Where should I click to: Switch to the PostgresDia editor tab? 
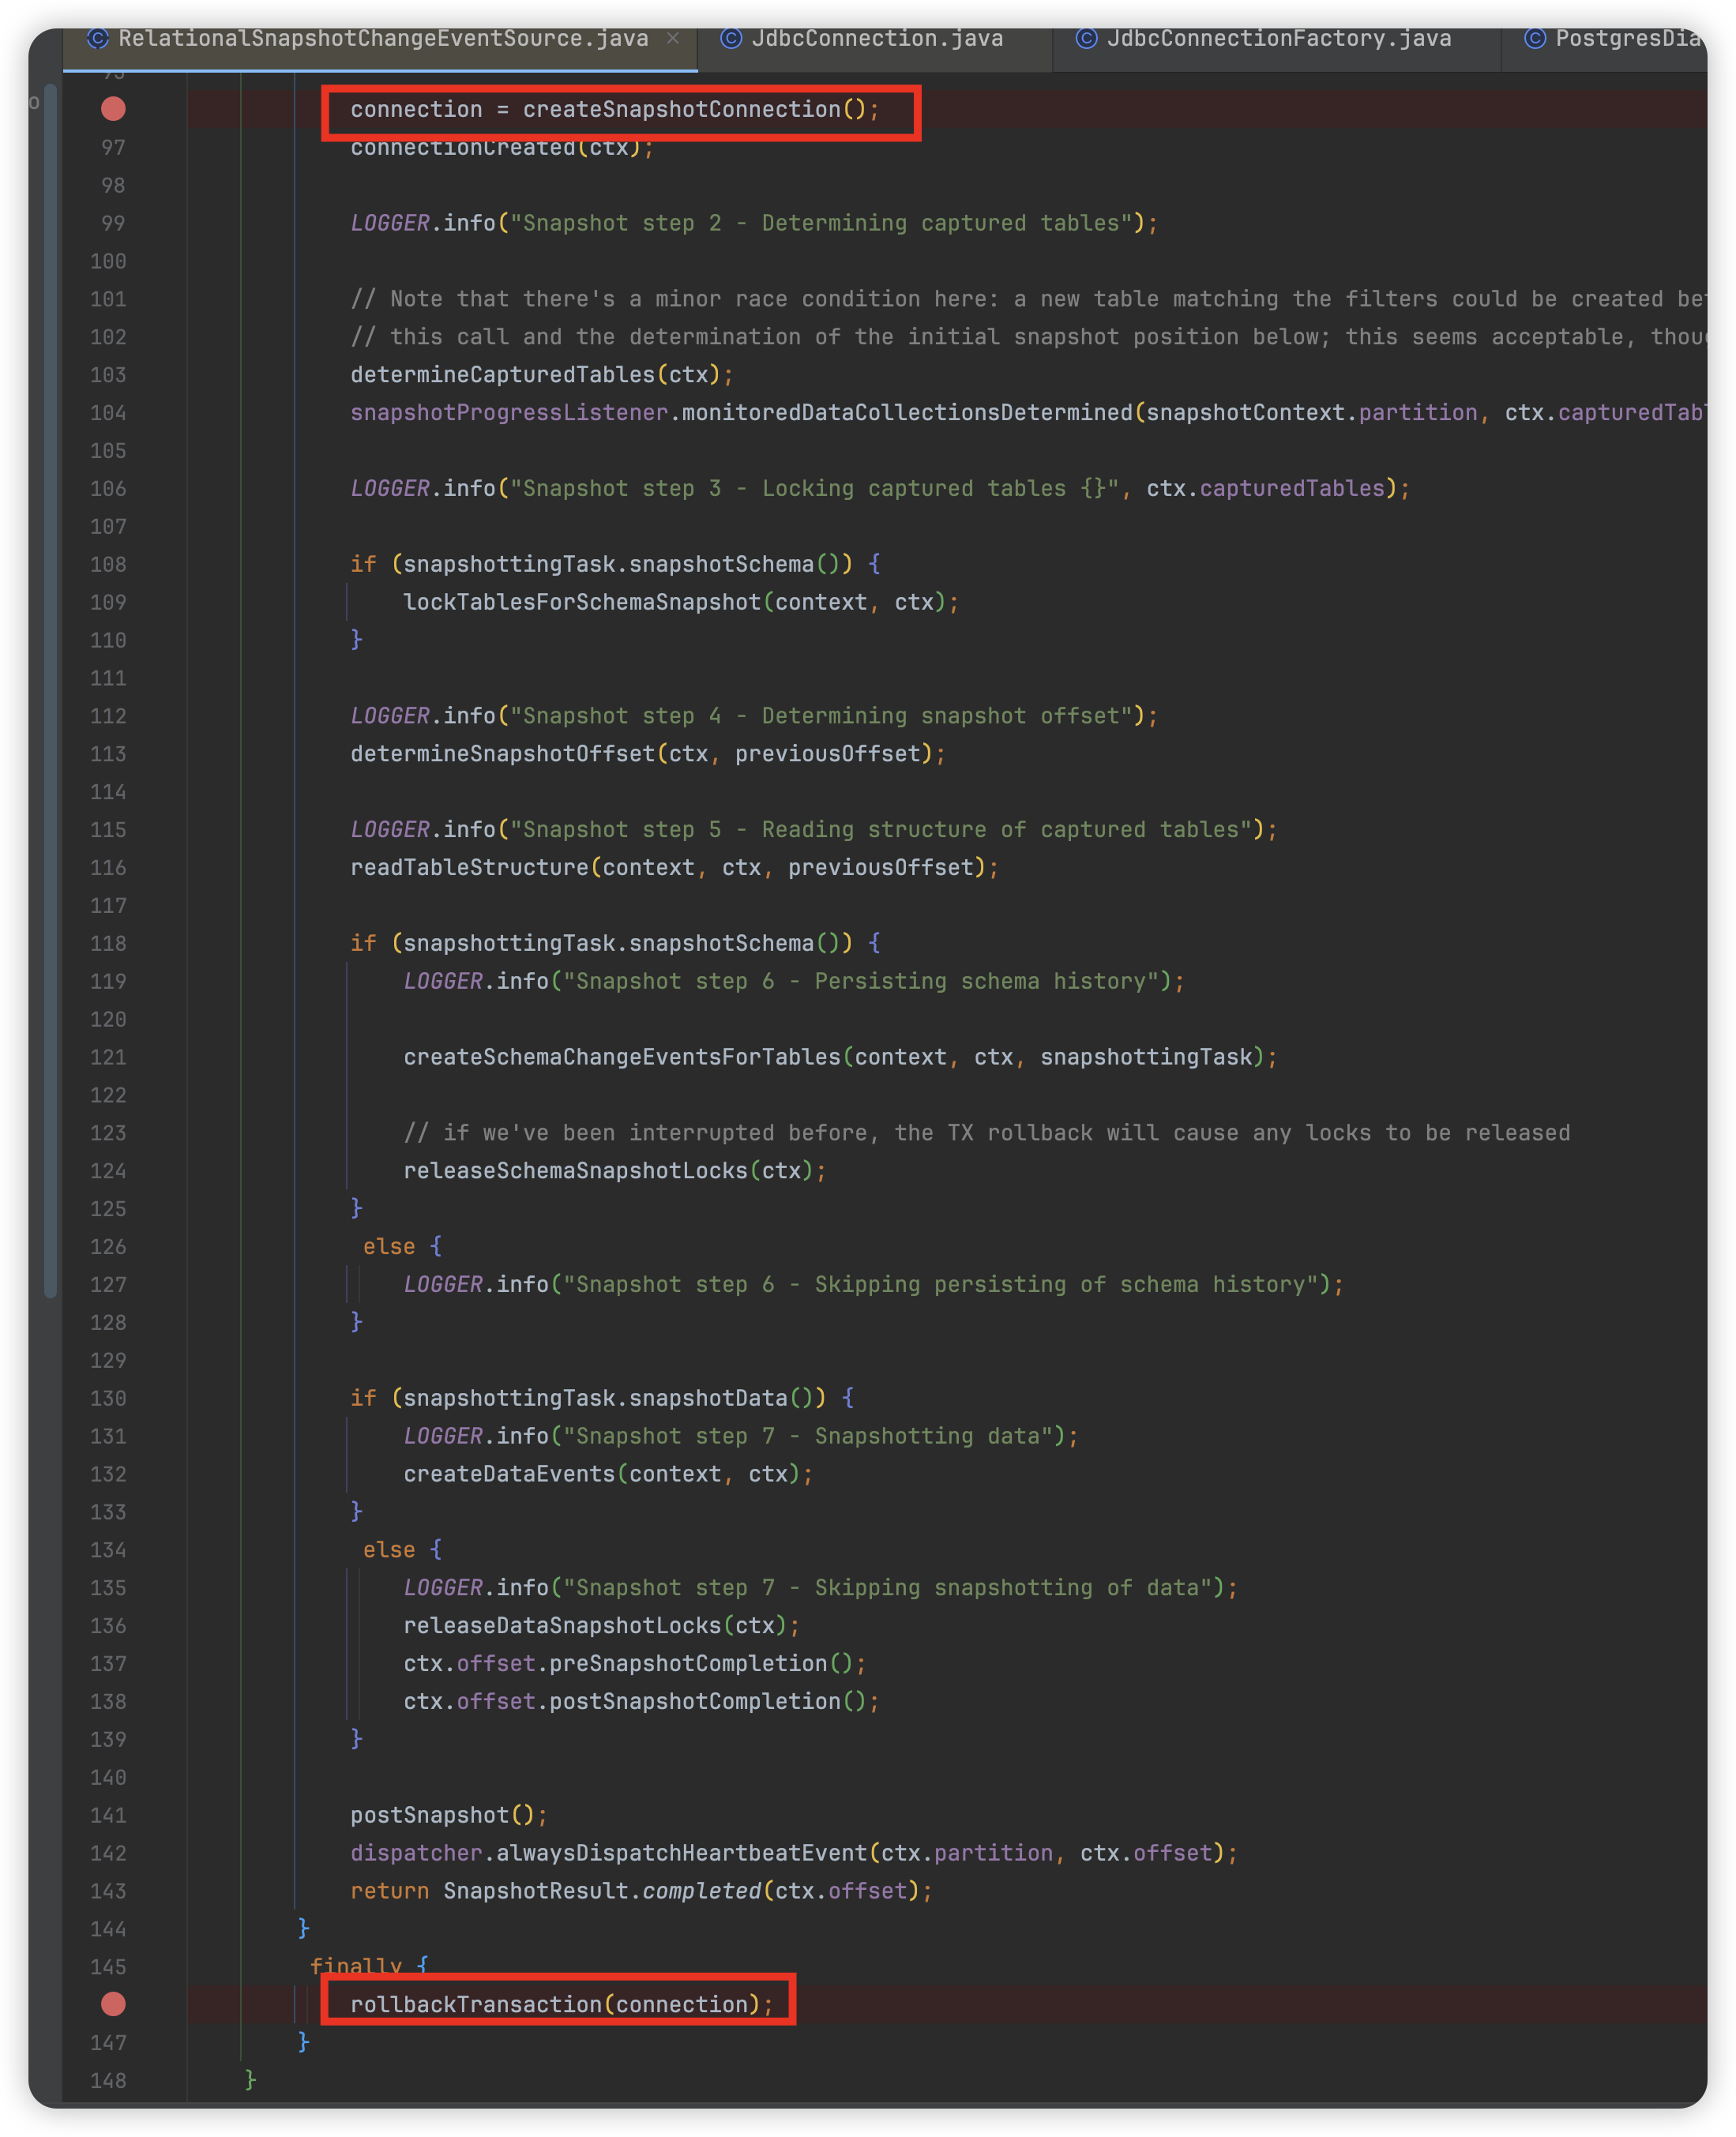click(x=1626, y=38)
